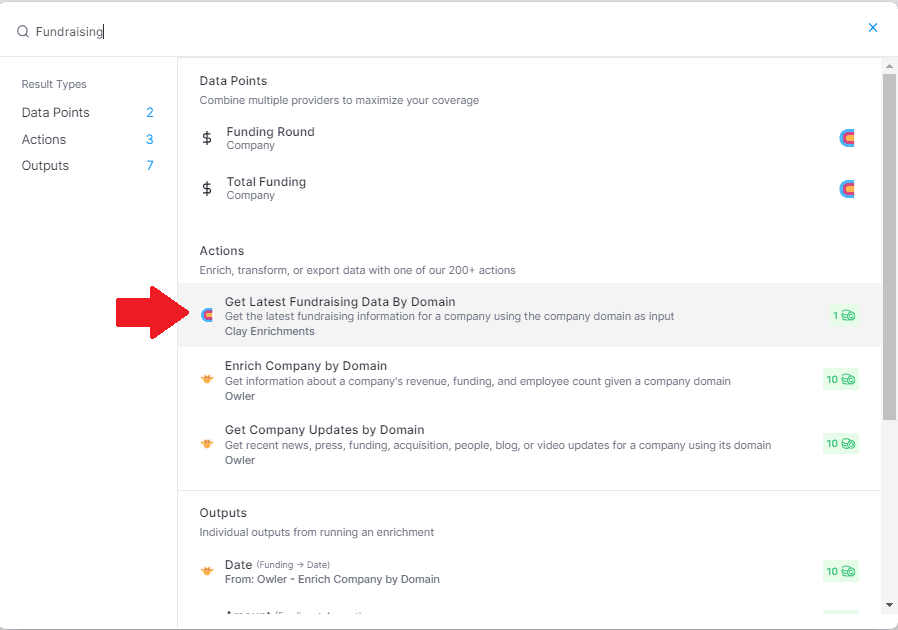The height and width of the screenshot is (630, 898).
Task: Click the Funding Round dollar icon
Action: tap(207, 138)
